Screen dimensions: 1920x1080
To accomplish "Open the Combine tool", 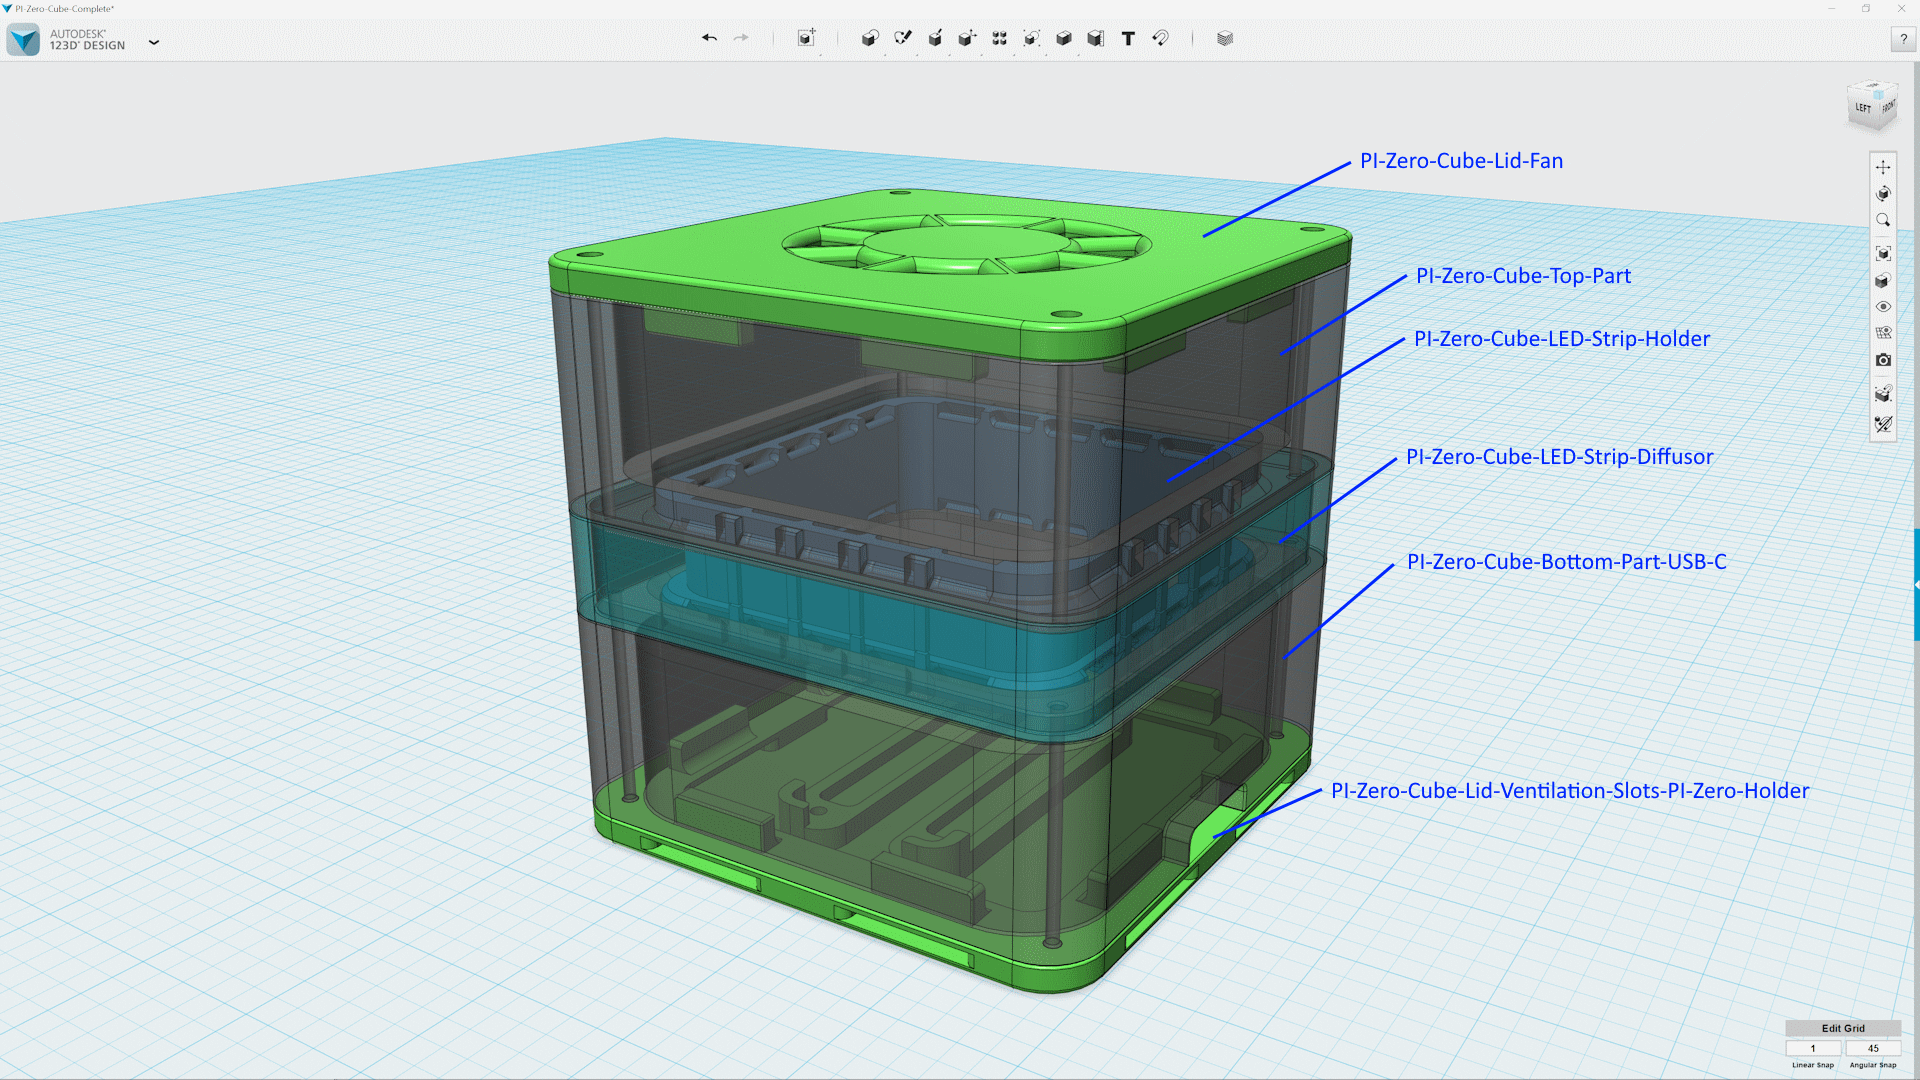I will coord(1064,38).
